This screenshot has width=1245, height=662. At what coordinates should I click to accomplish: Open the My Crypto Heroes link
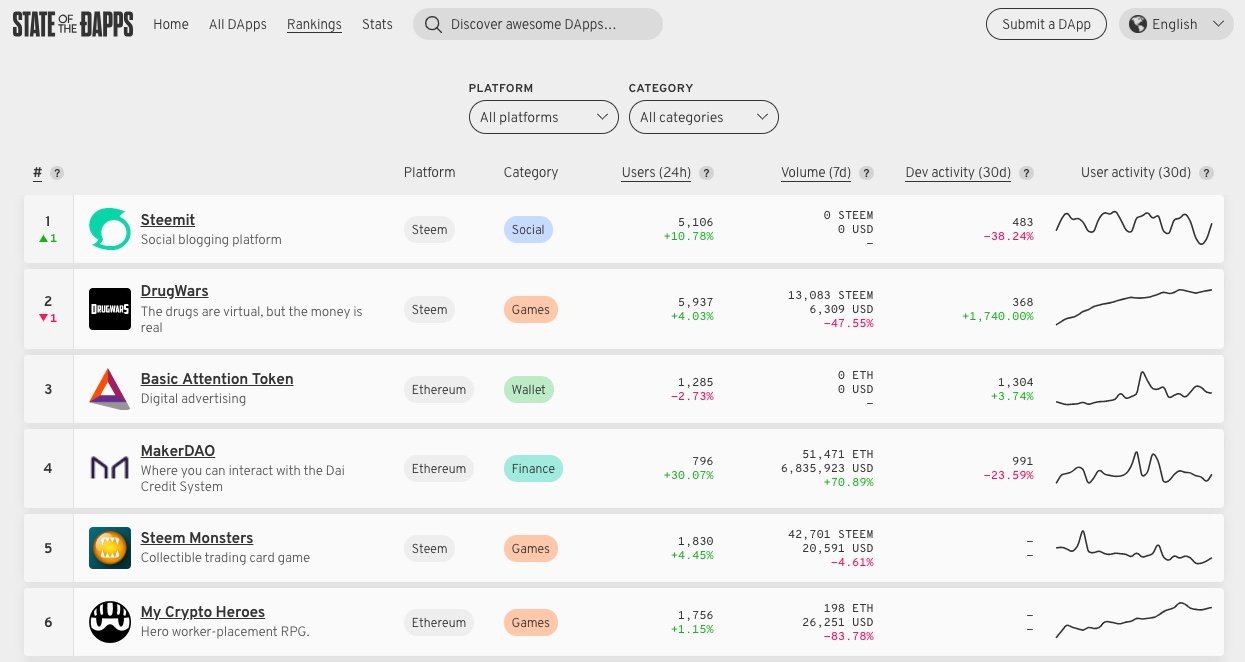(x=203, y=612)
